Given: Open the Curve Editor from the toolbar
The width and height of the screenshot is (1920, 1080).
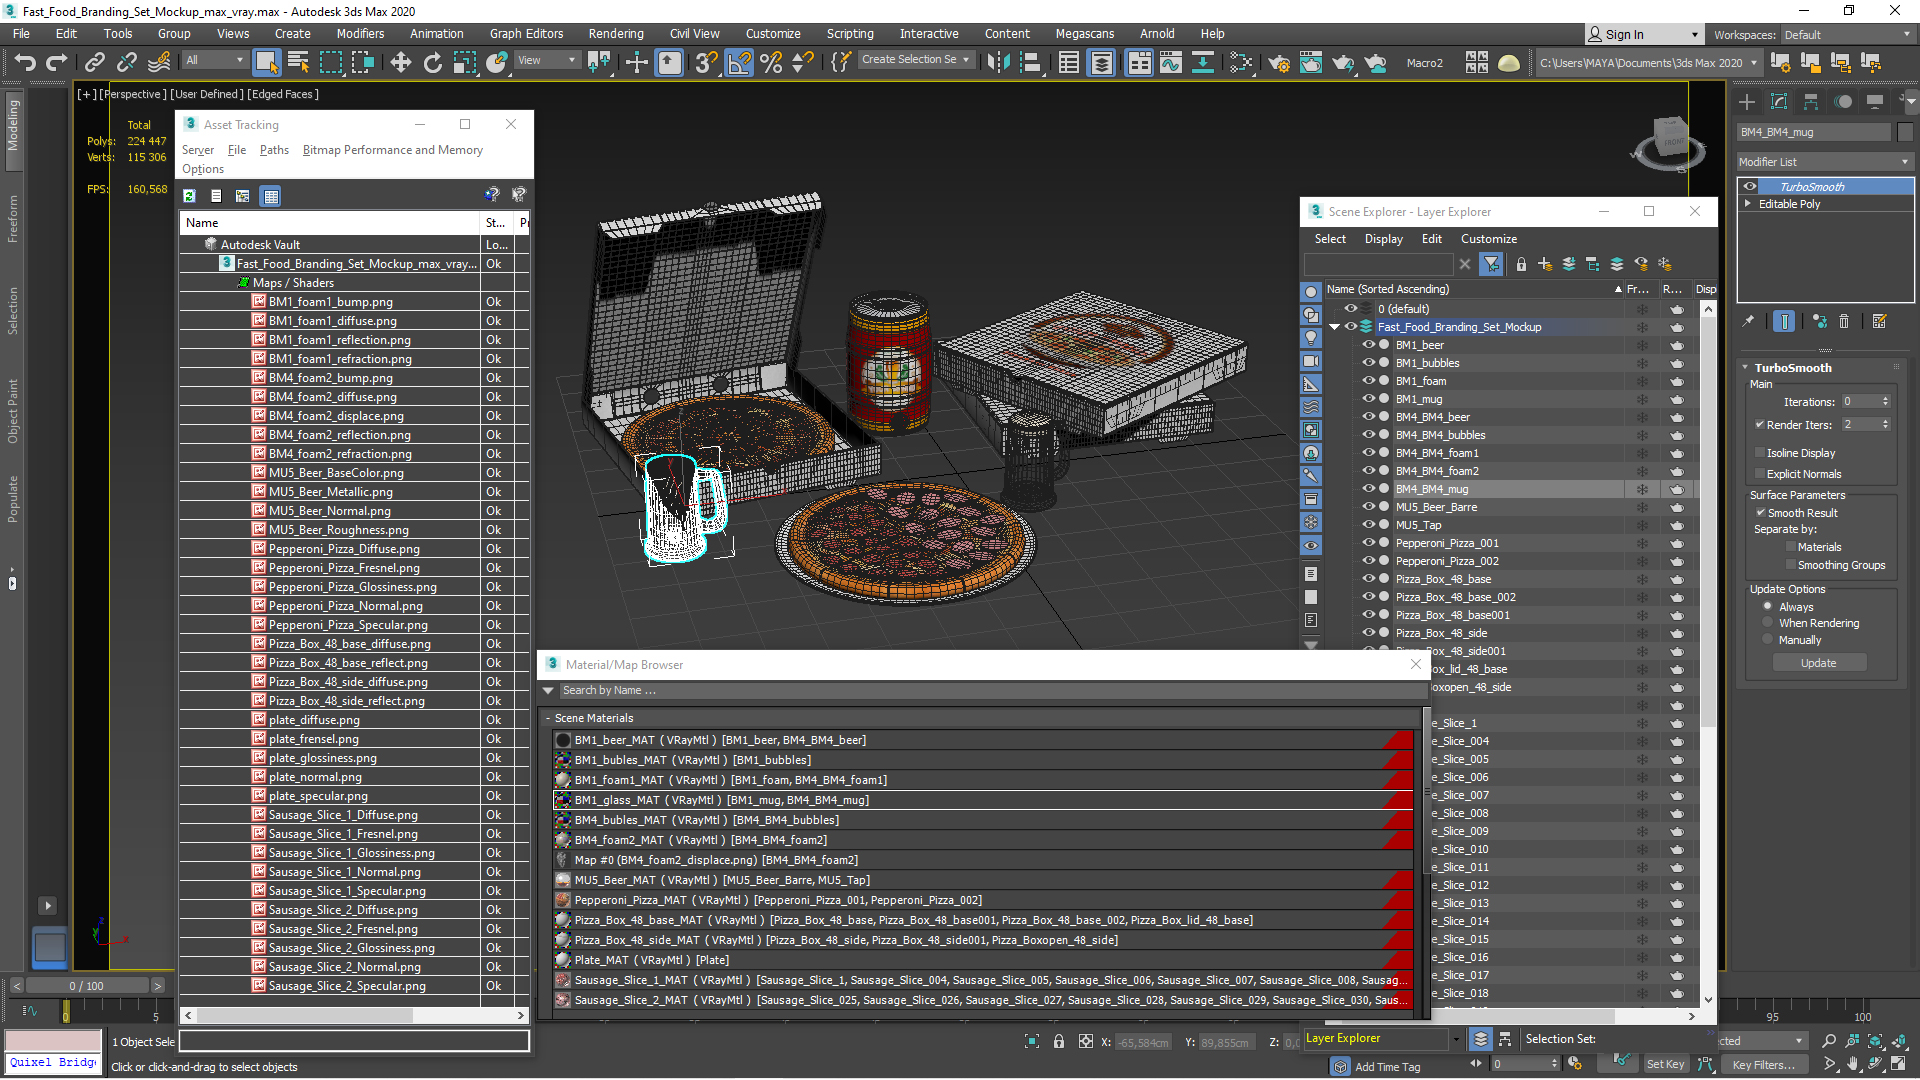Looking at the screenshot, I should point(1170,63).
